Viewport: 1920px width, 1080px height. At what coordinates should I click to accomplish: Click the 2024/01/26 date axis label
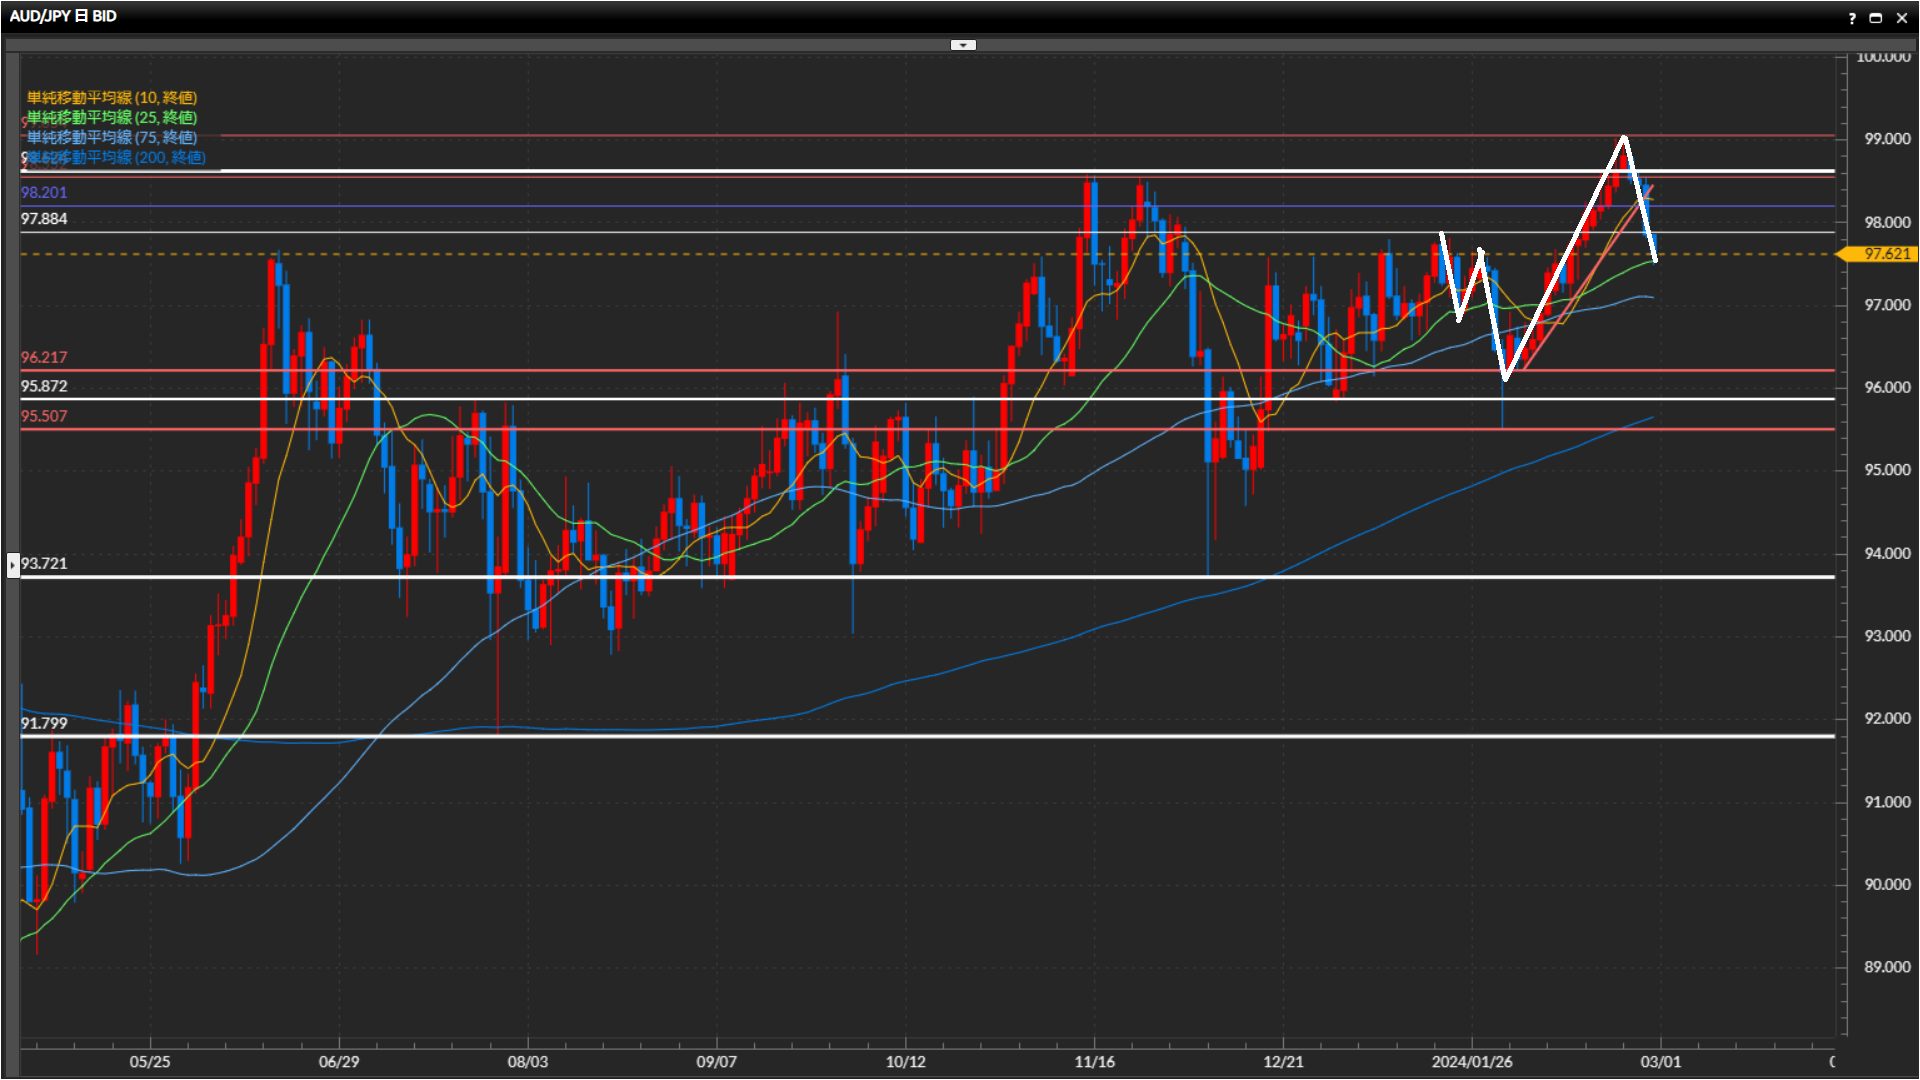[x=1471, y=1062]
